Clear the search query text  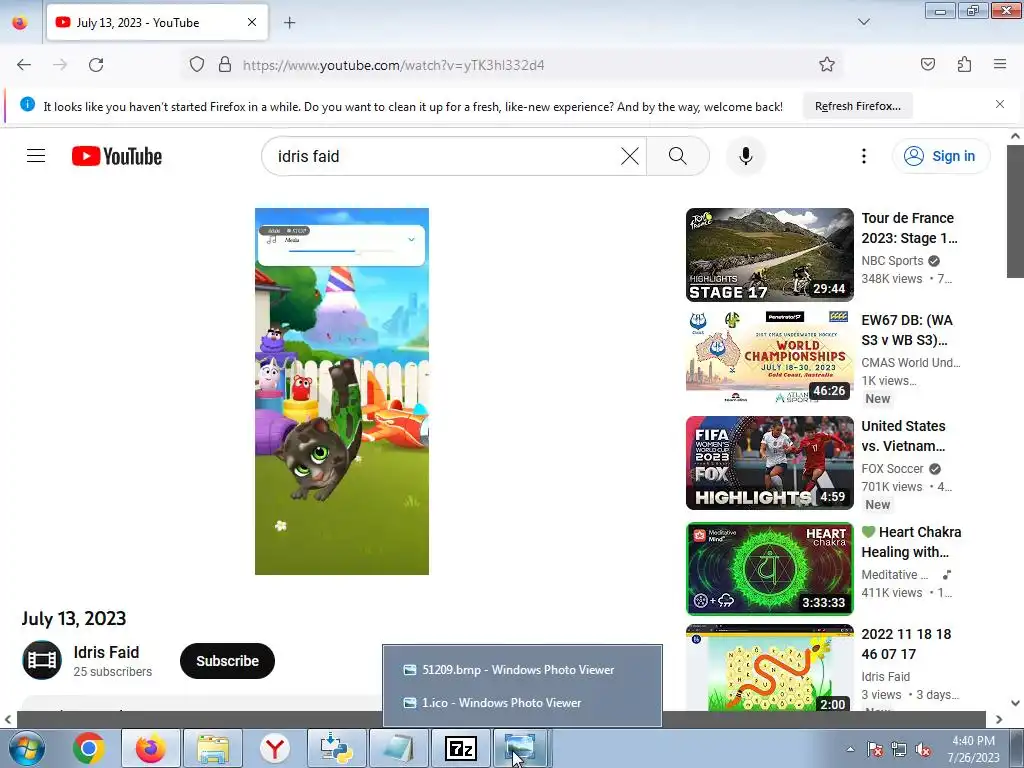pyautogui.click(x=630, y=156)
